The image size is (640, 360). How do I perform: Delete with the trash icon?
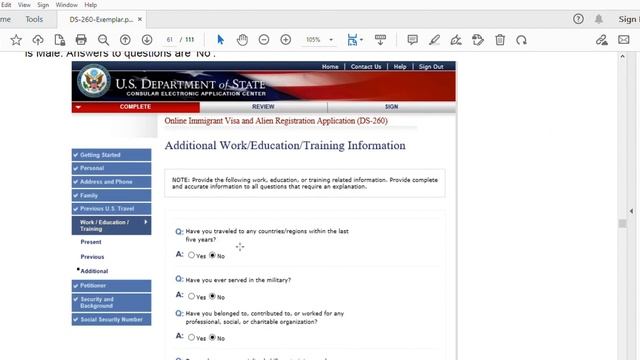(500, 40)
